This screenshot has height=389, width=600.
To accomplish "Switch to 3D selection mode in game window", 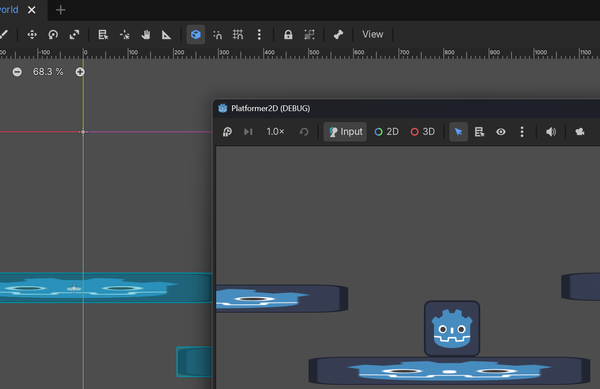I will pyautogui.click(x=423, y=132).
